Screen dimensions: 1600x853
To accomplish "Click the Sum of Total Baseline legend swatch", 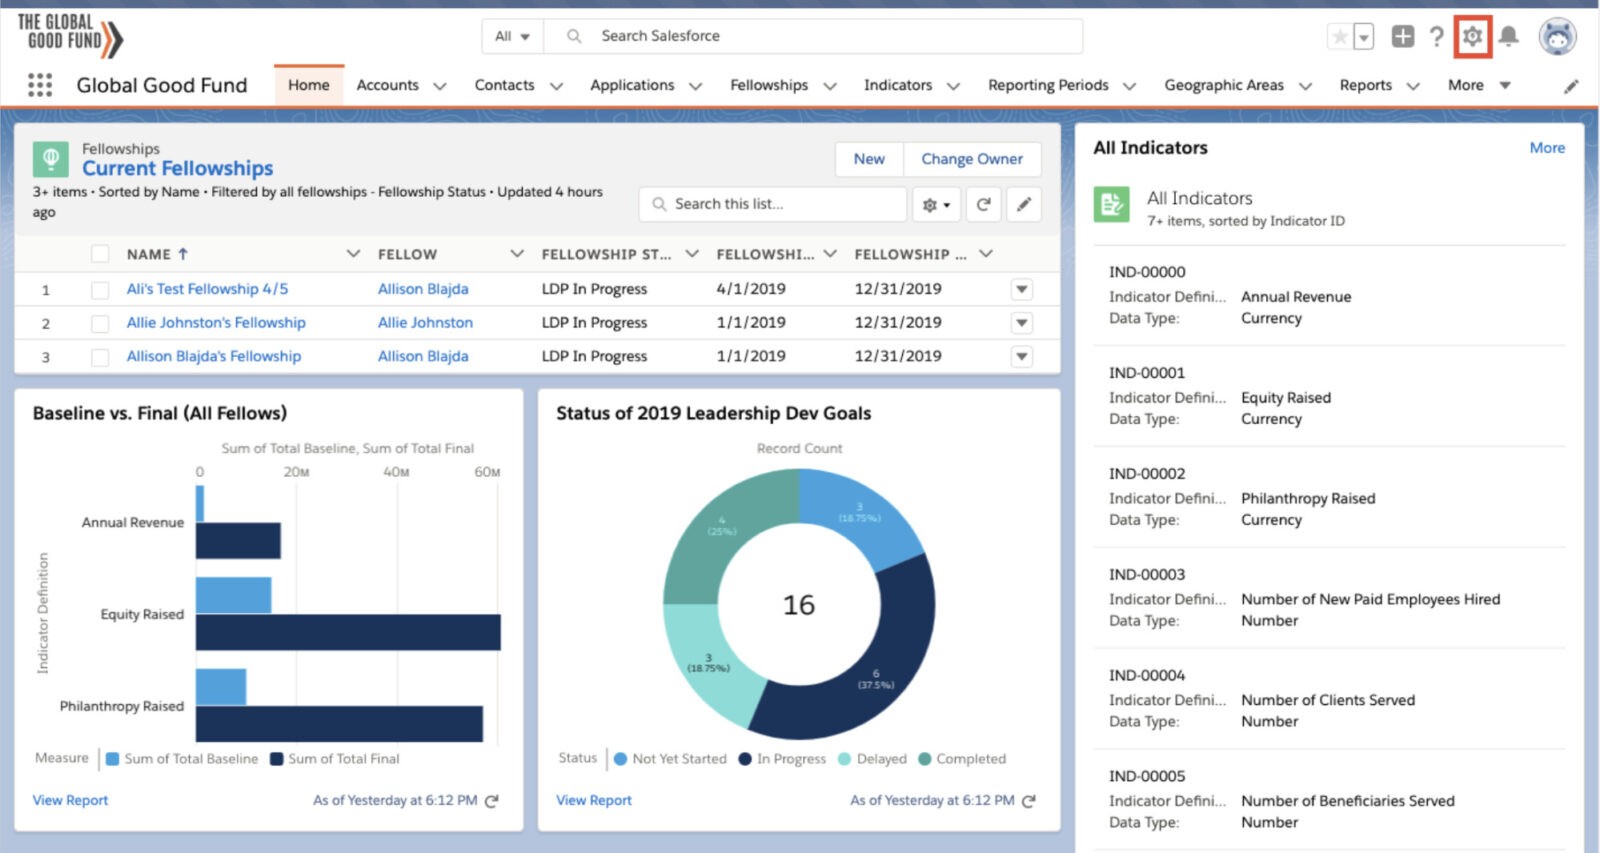I will click(112, 759).
